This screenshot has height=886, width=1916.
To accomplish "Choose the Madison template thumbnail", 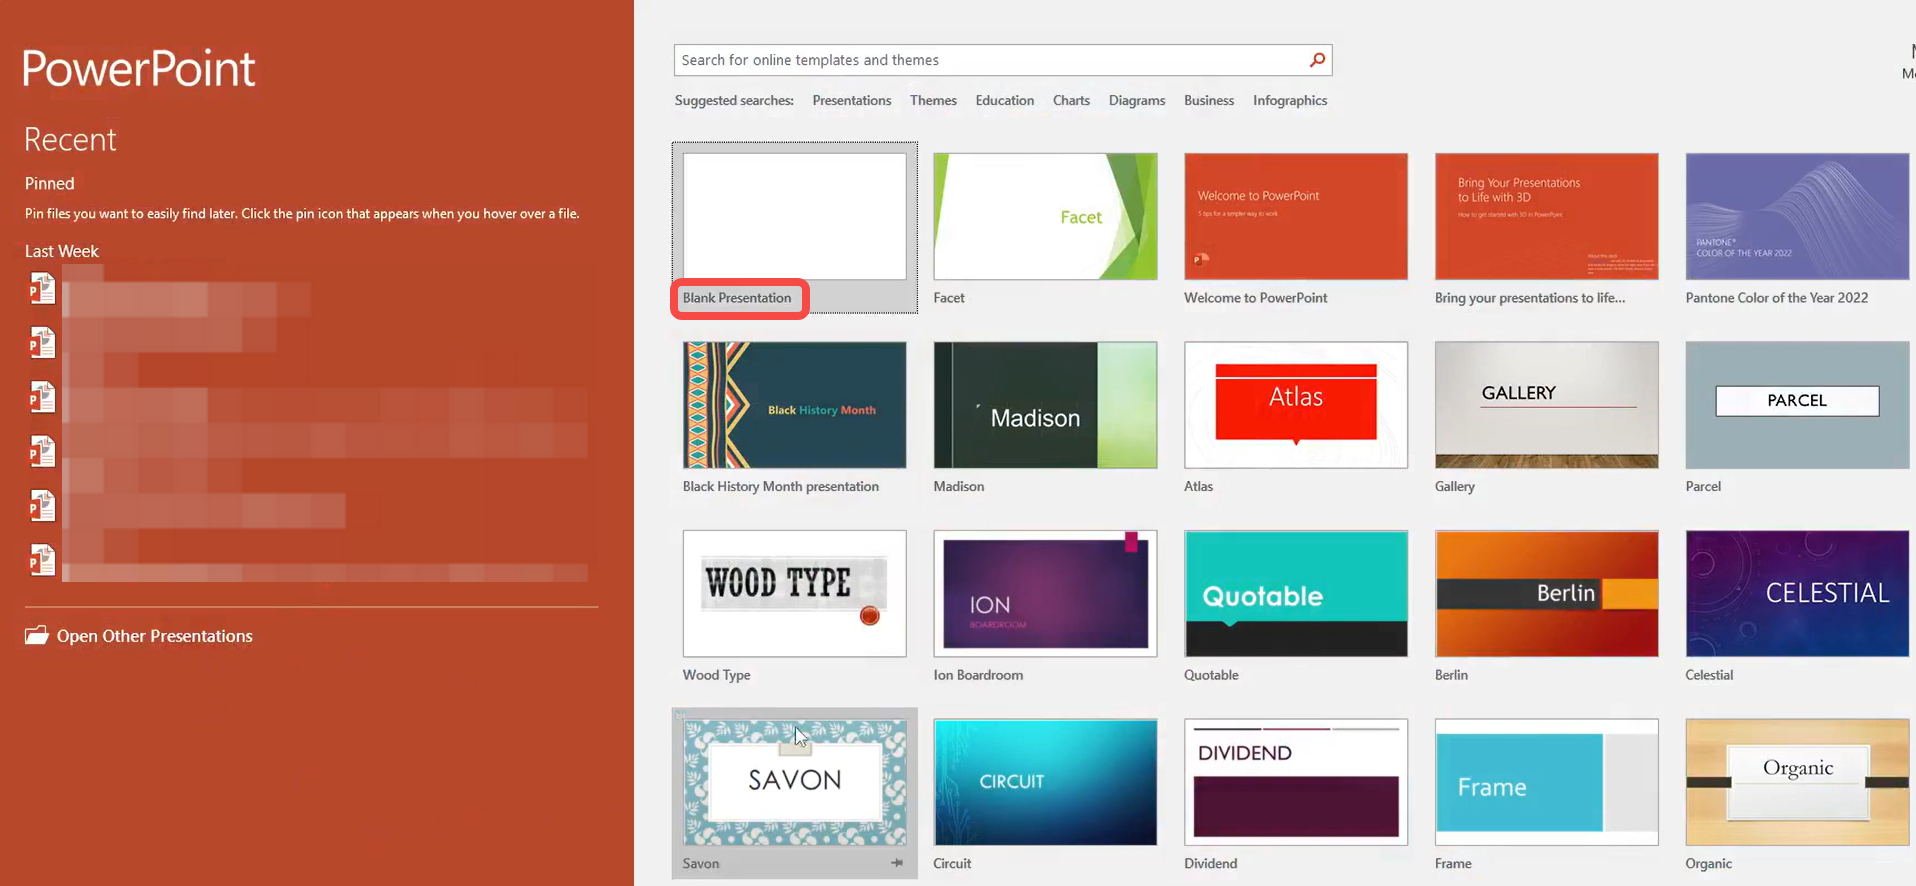I will click(1045, 405).
